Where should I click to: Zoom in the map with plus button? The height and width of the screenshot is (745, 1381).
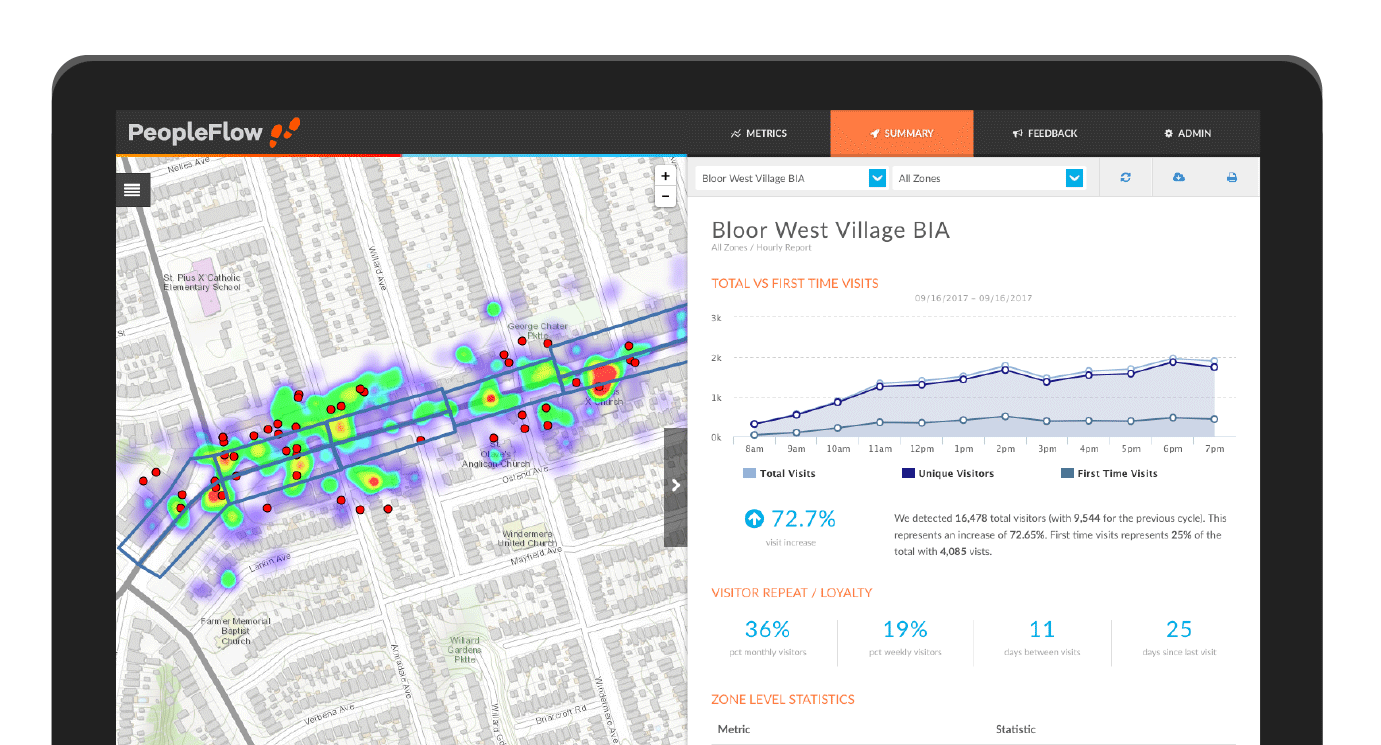pyautogui.click(x=666, y=176)
